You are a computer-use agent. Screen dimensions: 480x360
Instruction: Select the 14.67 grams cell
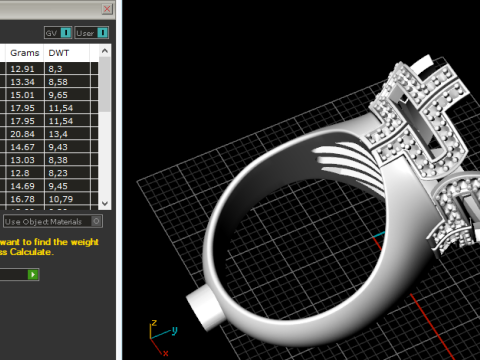pyautogui.click(x=25, y=147)
